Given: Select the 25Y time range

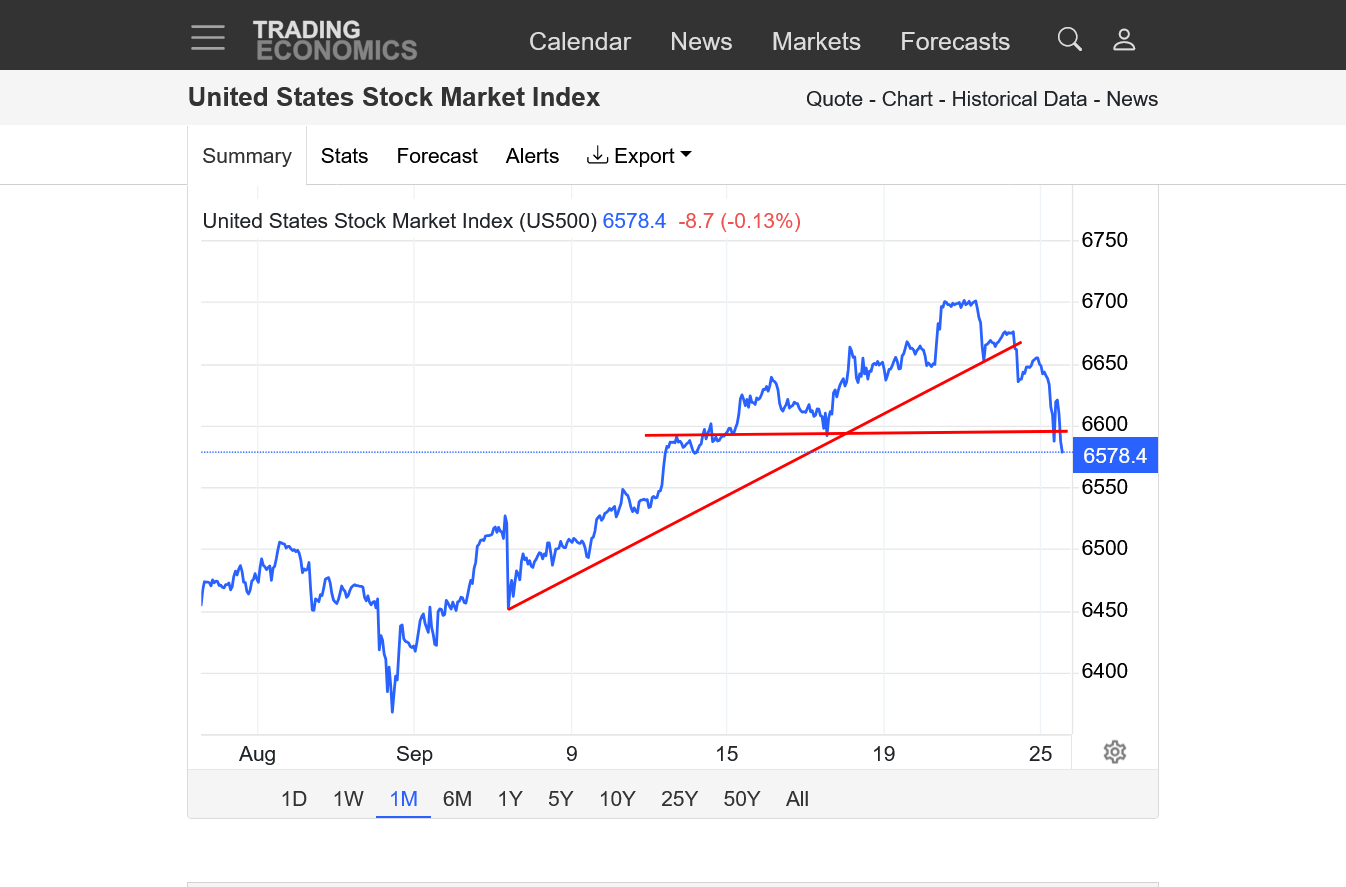Looking at the screenshot, I should coord(679,799).
